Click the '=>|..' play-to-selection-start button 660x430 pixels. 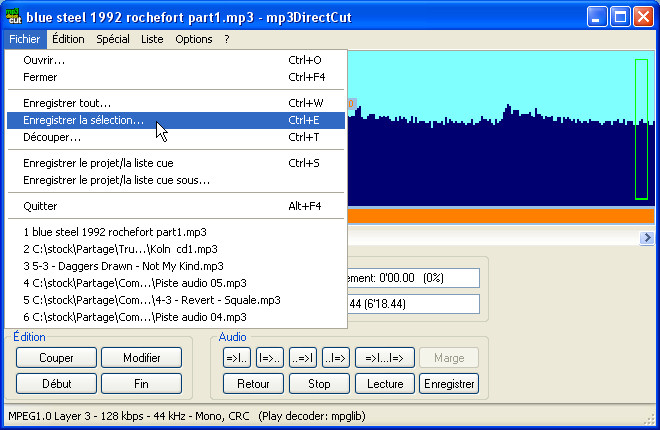click(x=235, y=358)
